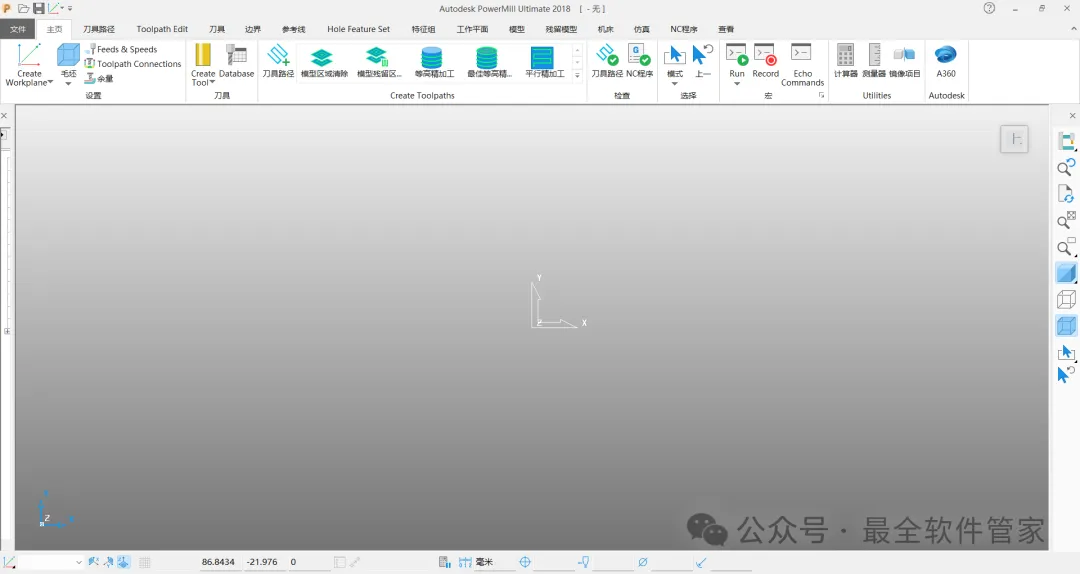Image resolution: width=1080 pixels, height=574 pixels.
Task: Click the diameter symbol in status bar
Action: 643,562
